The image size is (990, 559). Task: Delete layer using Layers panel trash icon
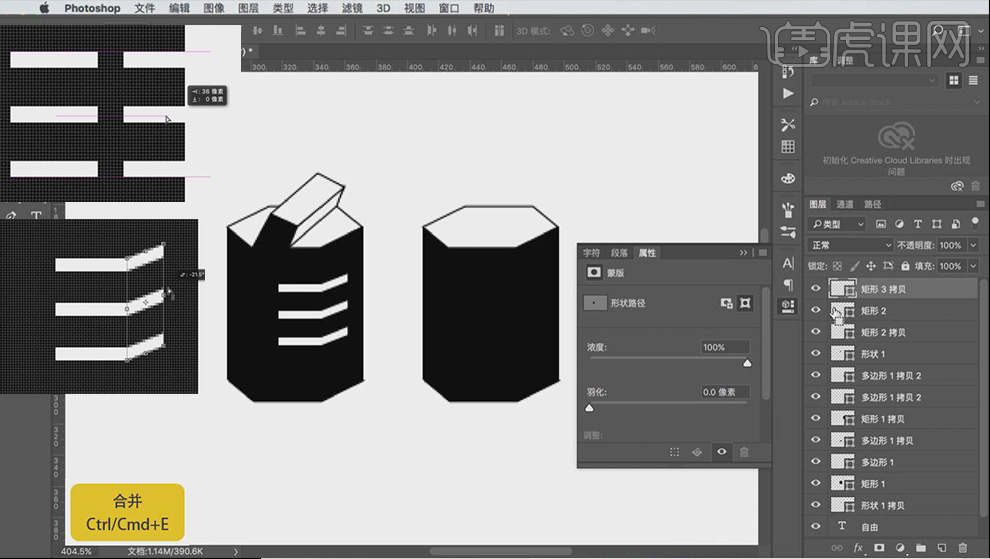[x=963, y=548]
